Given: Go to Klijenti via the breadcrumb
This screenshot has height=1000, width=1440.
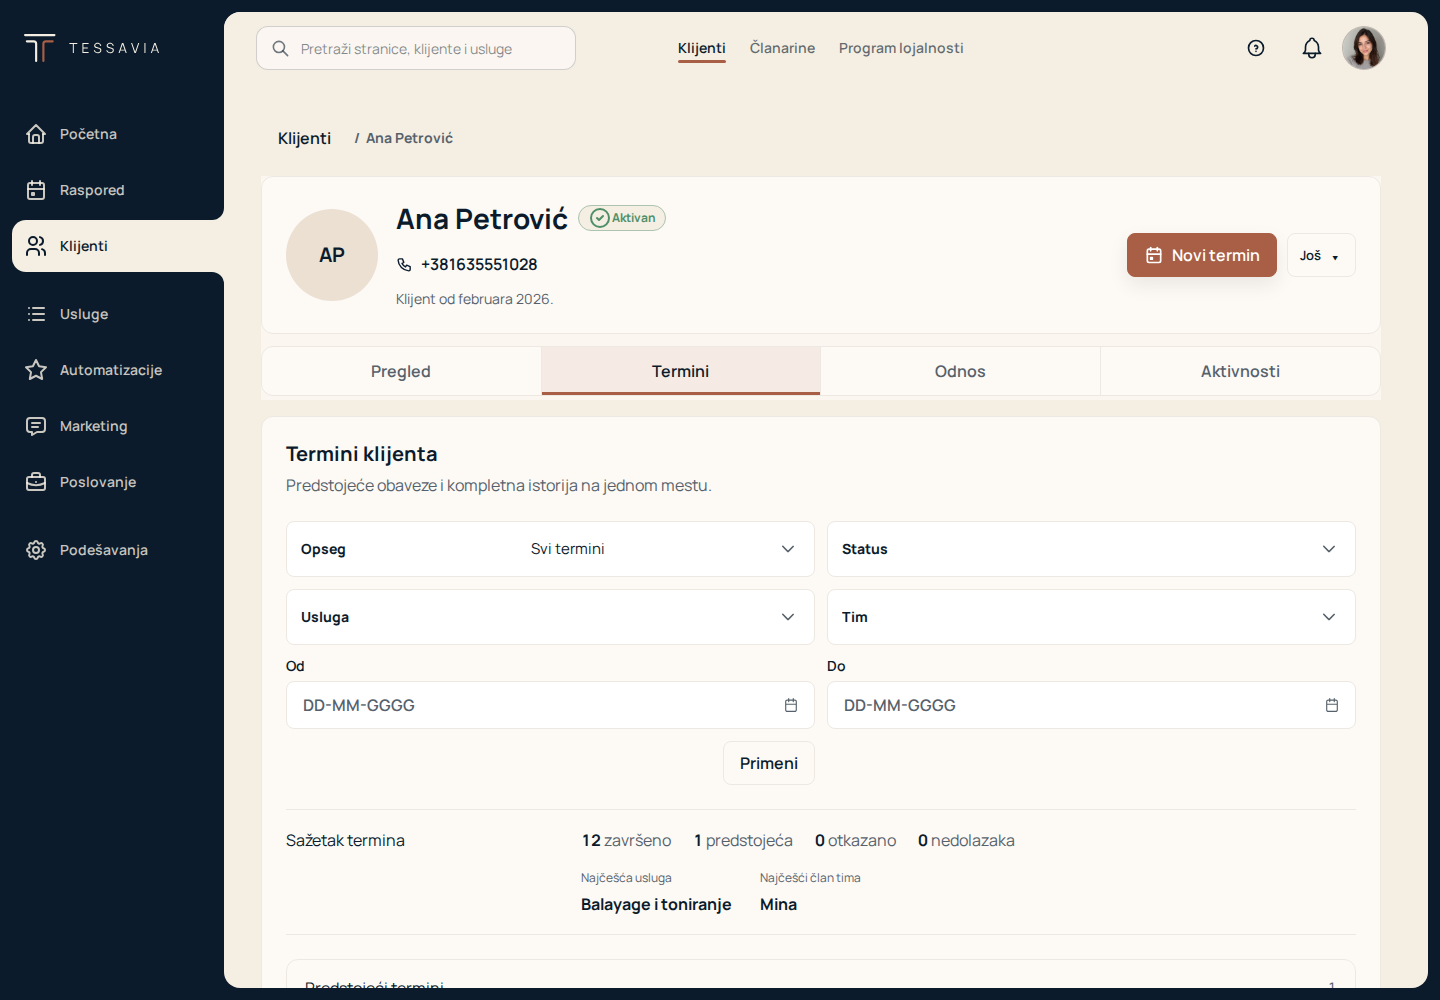Looking at the screenshot, I should pyautogui.click(x=304, y=138).
